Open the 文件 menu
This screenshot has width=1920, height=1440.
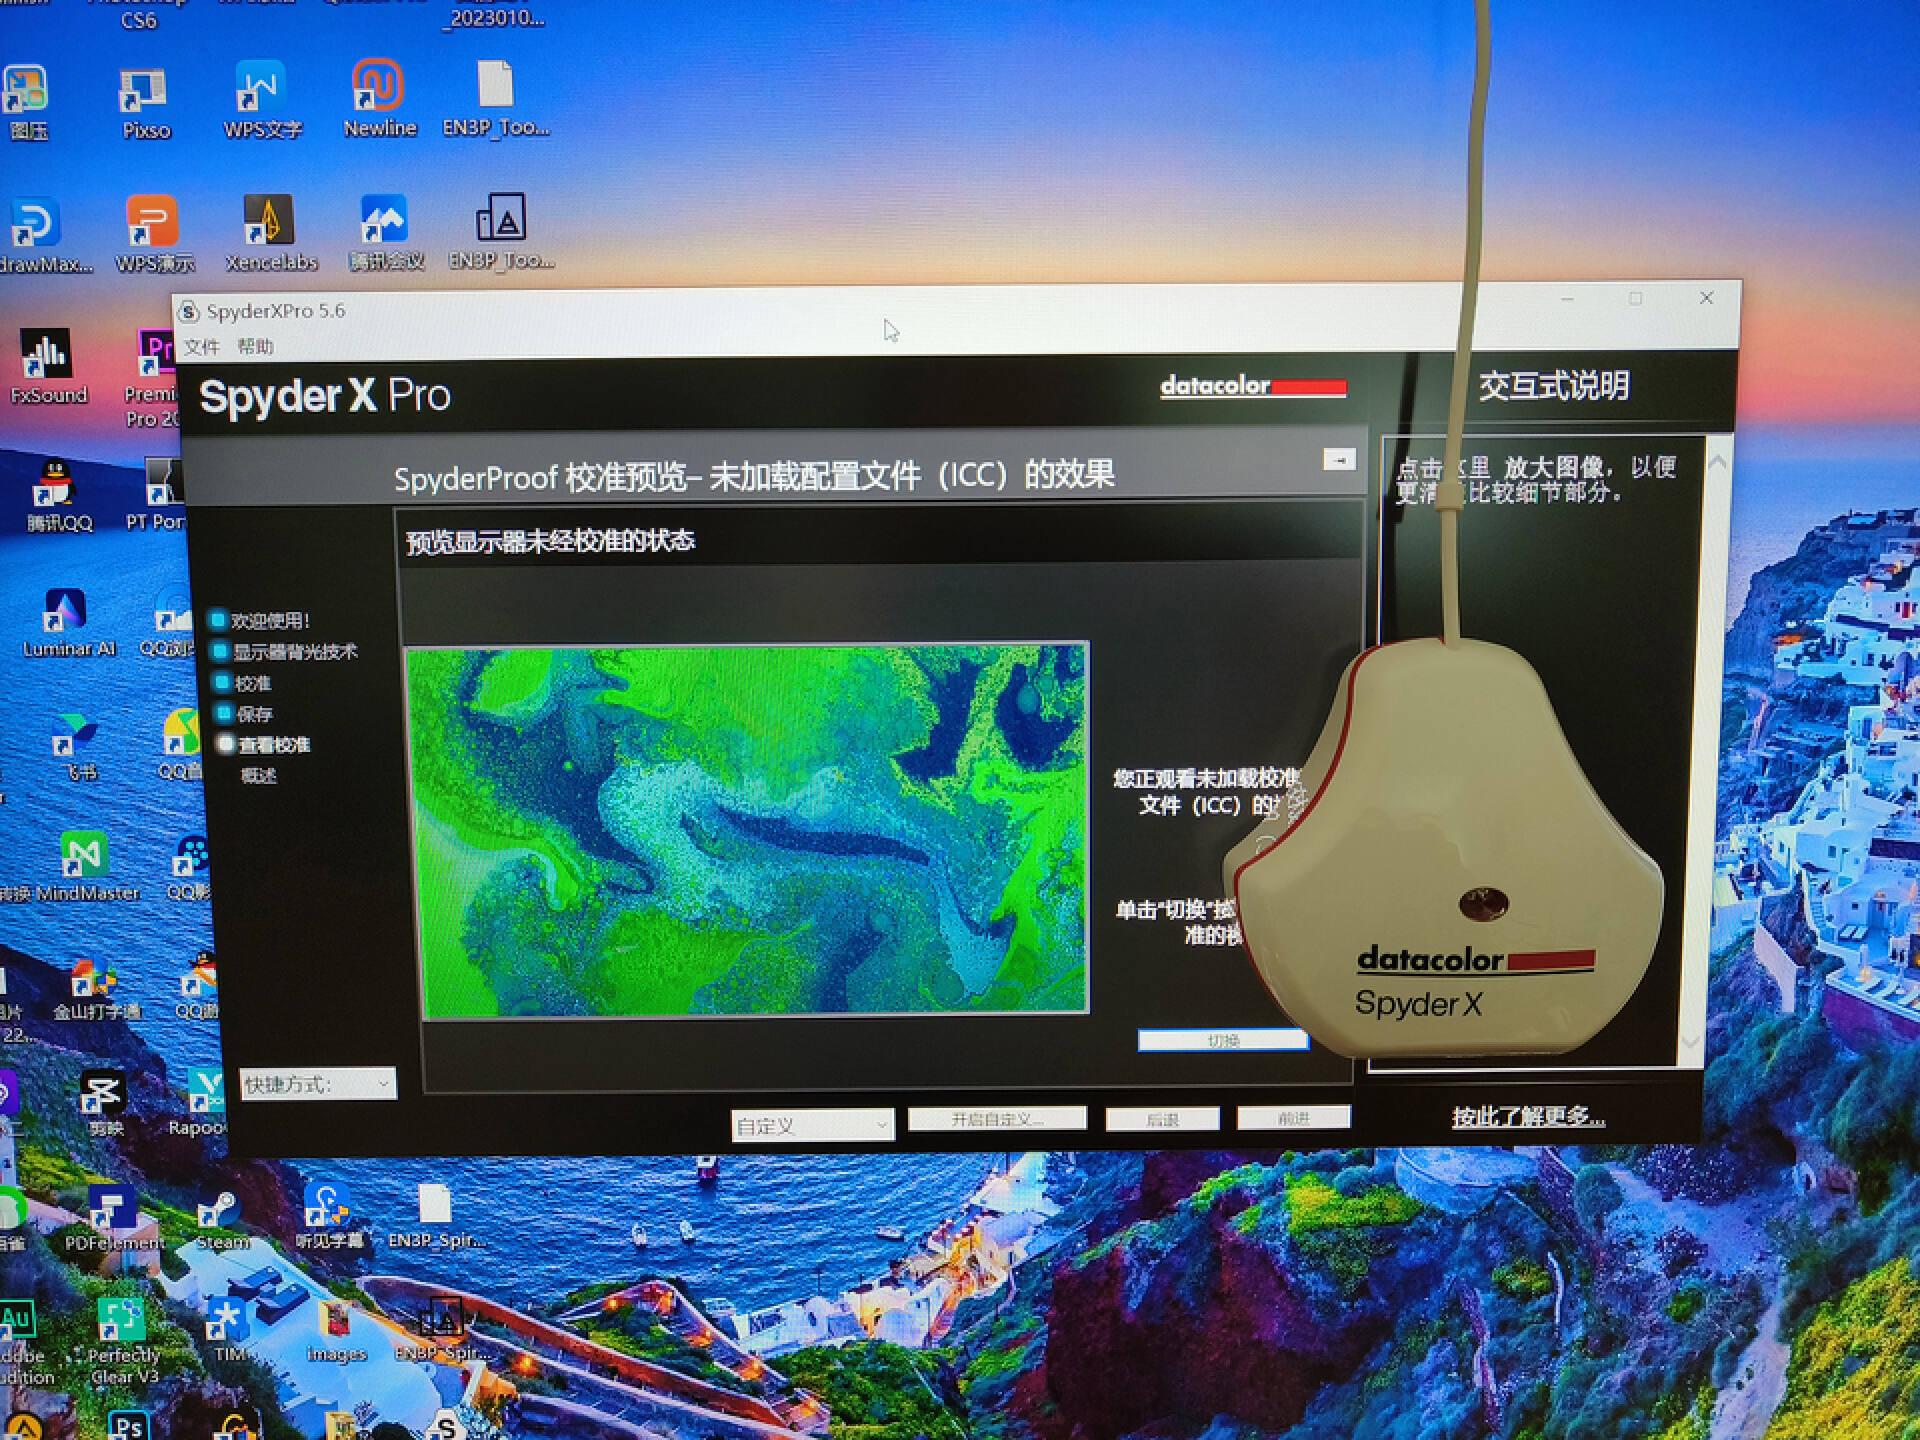coord(201,347)
